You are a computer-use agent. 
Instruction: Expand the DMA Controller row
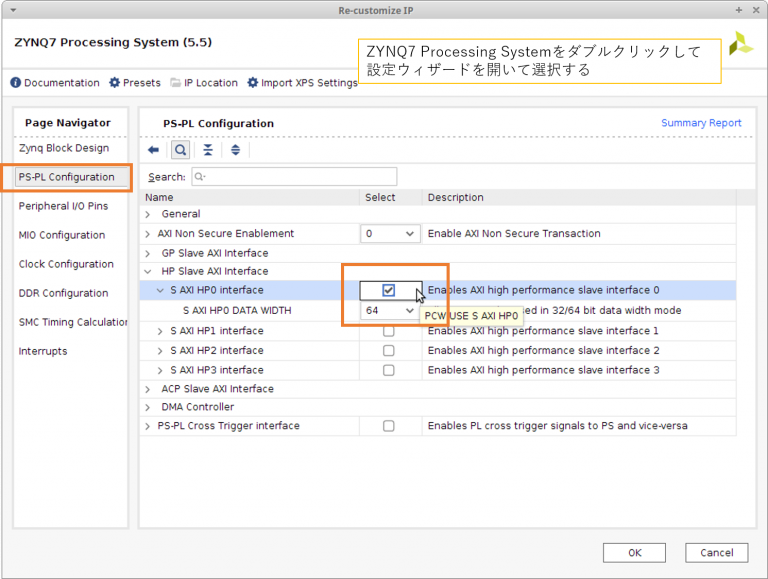(x=148, y=407)
